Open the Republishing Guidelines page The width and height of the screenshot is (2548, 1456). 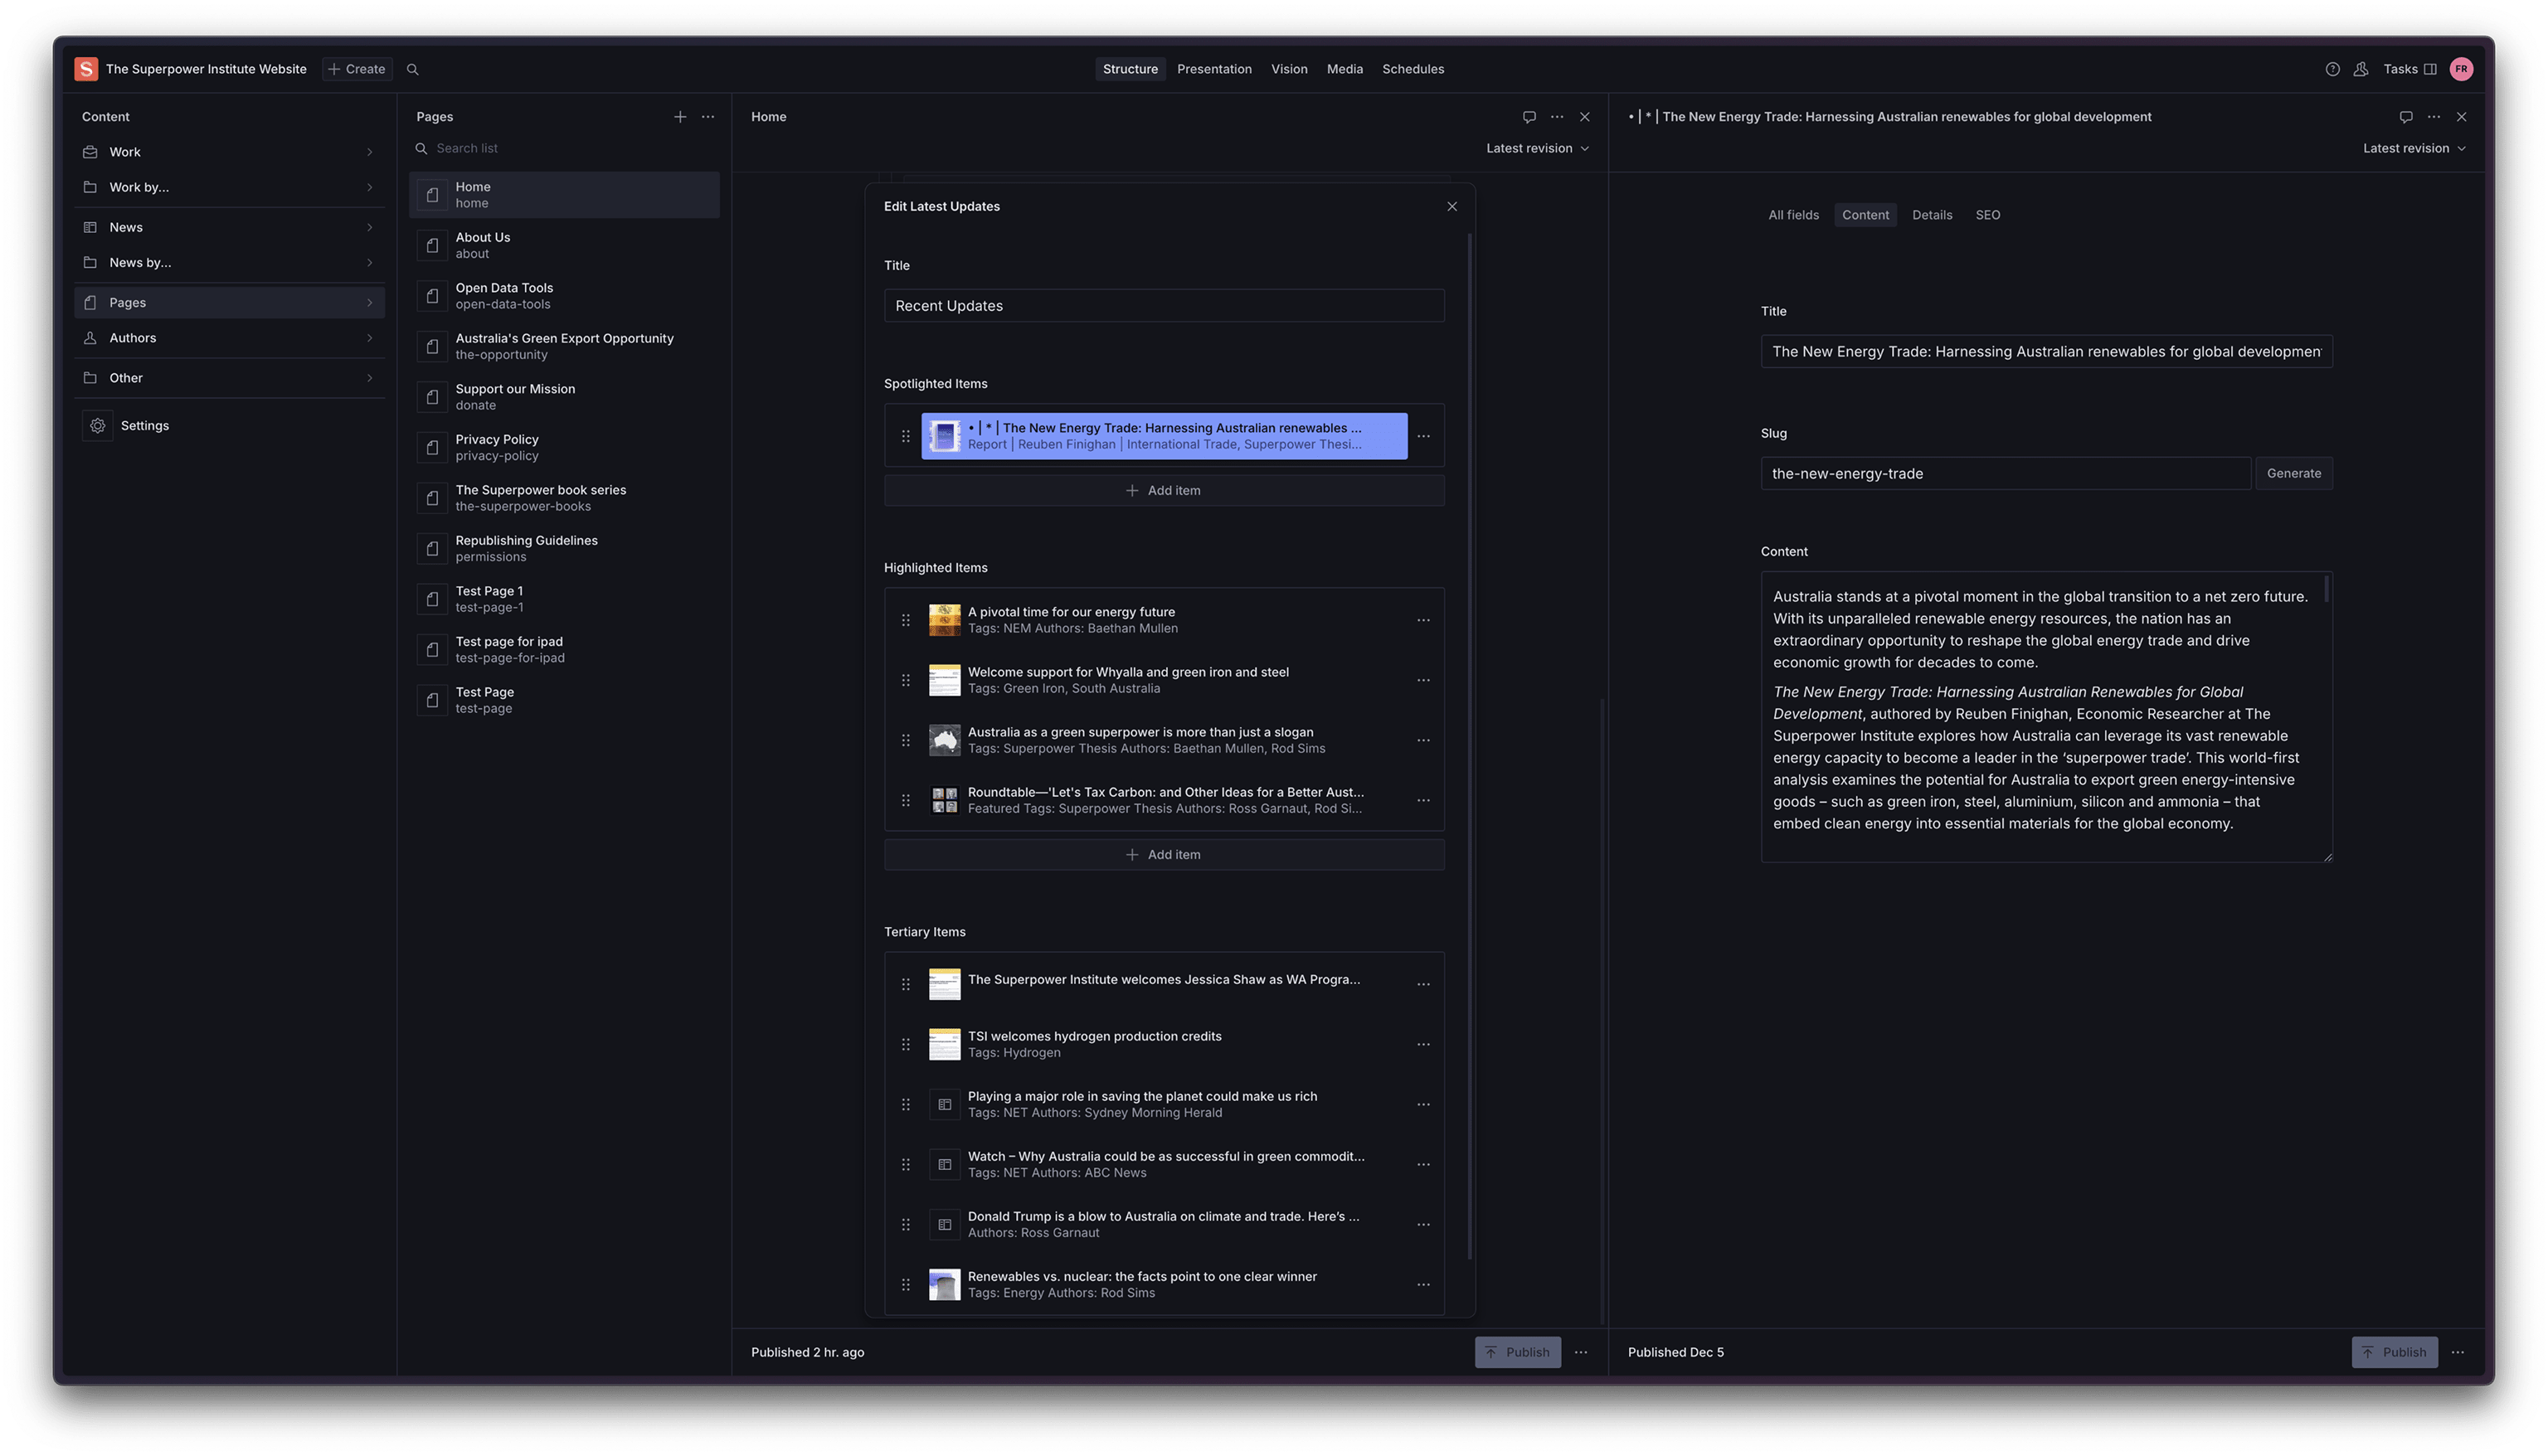pyautogui.click(x=564, y=548)
